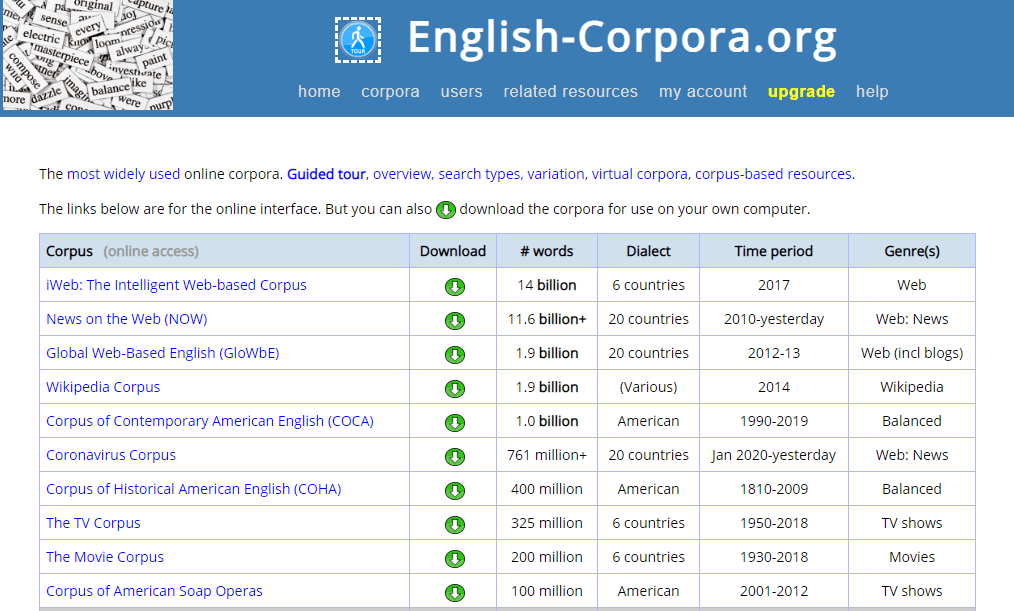This screenshot has width=1014, height=611.
Task: Click the GloWbE row download icon
Action: pyautogui.click(x=455, y=354)
